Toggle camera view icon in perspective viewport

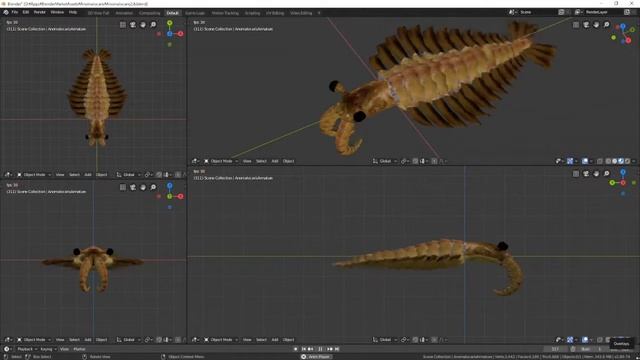point(586,25)
